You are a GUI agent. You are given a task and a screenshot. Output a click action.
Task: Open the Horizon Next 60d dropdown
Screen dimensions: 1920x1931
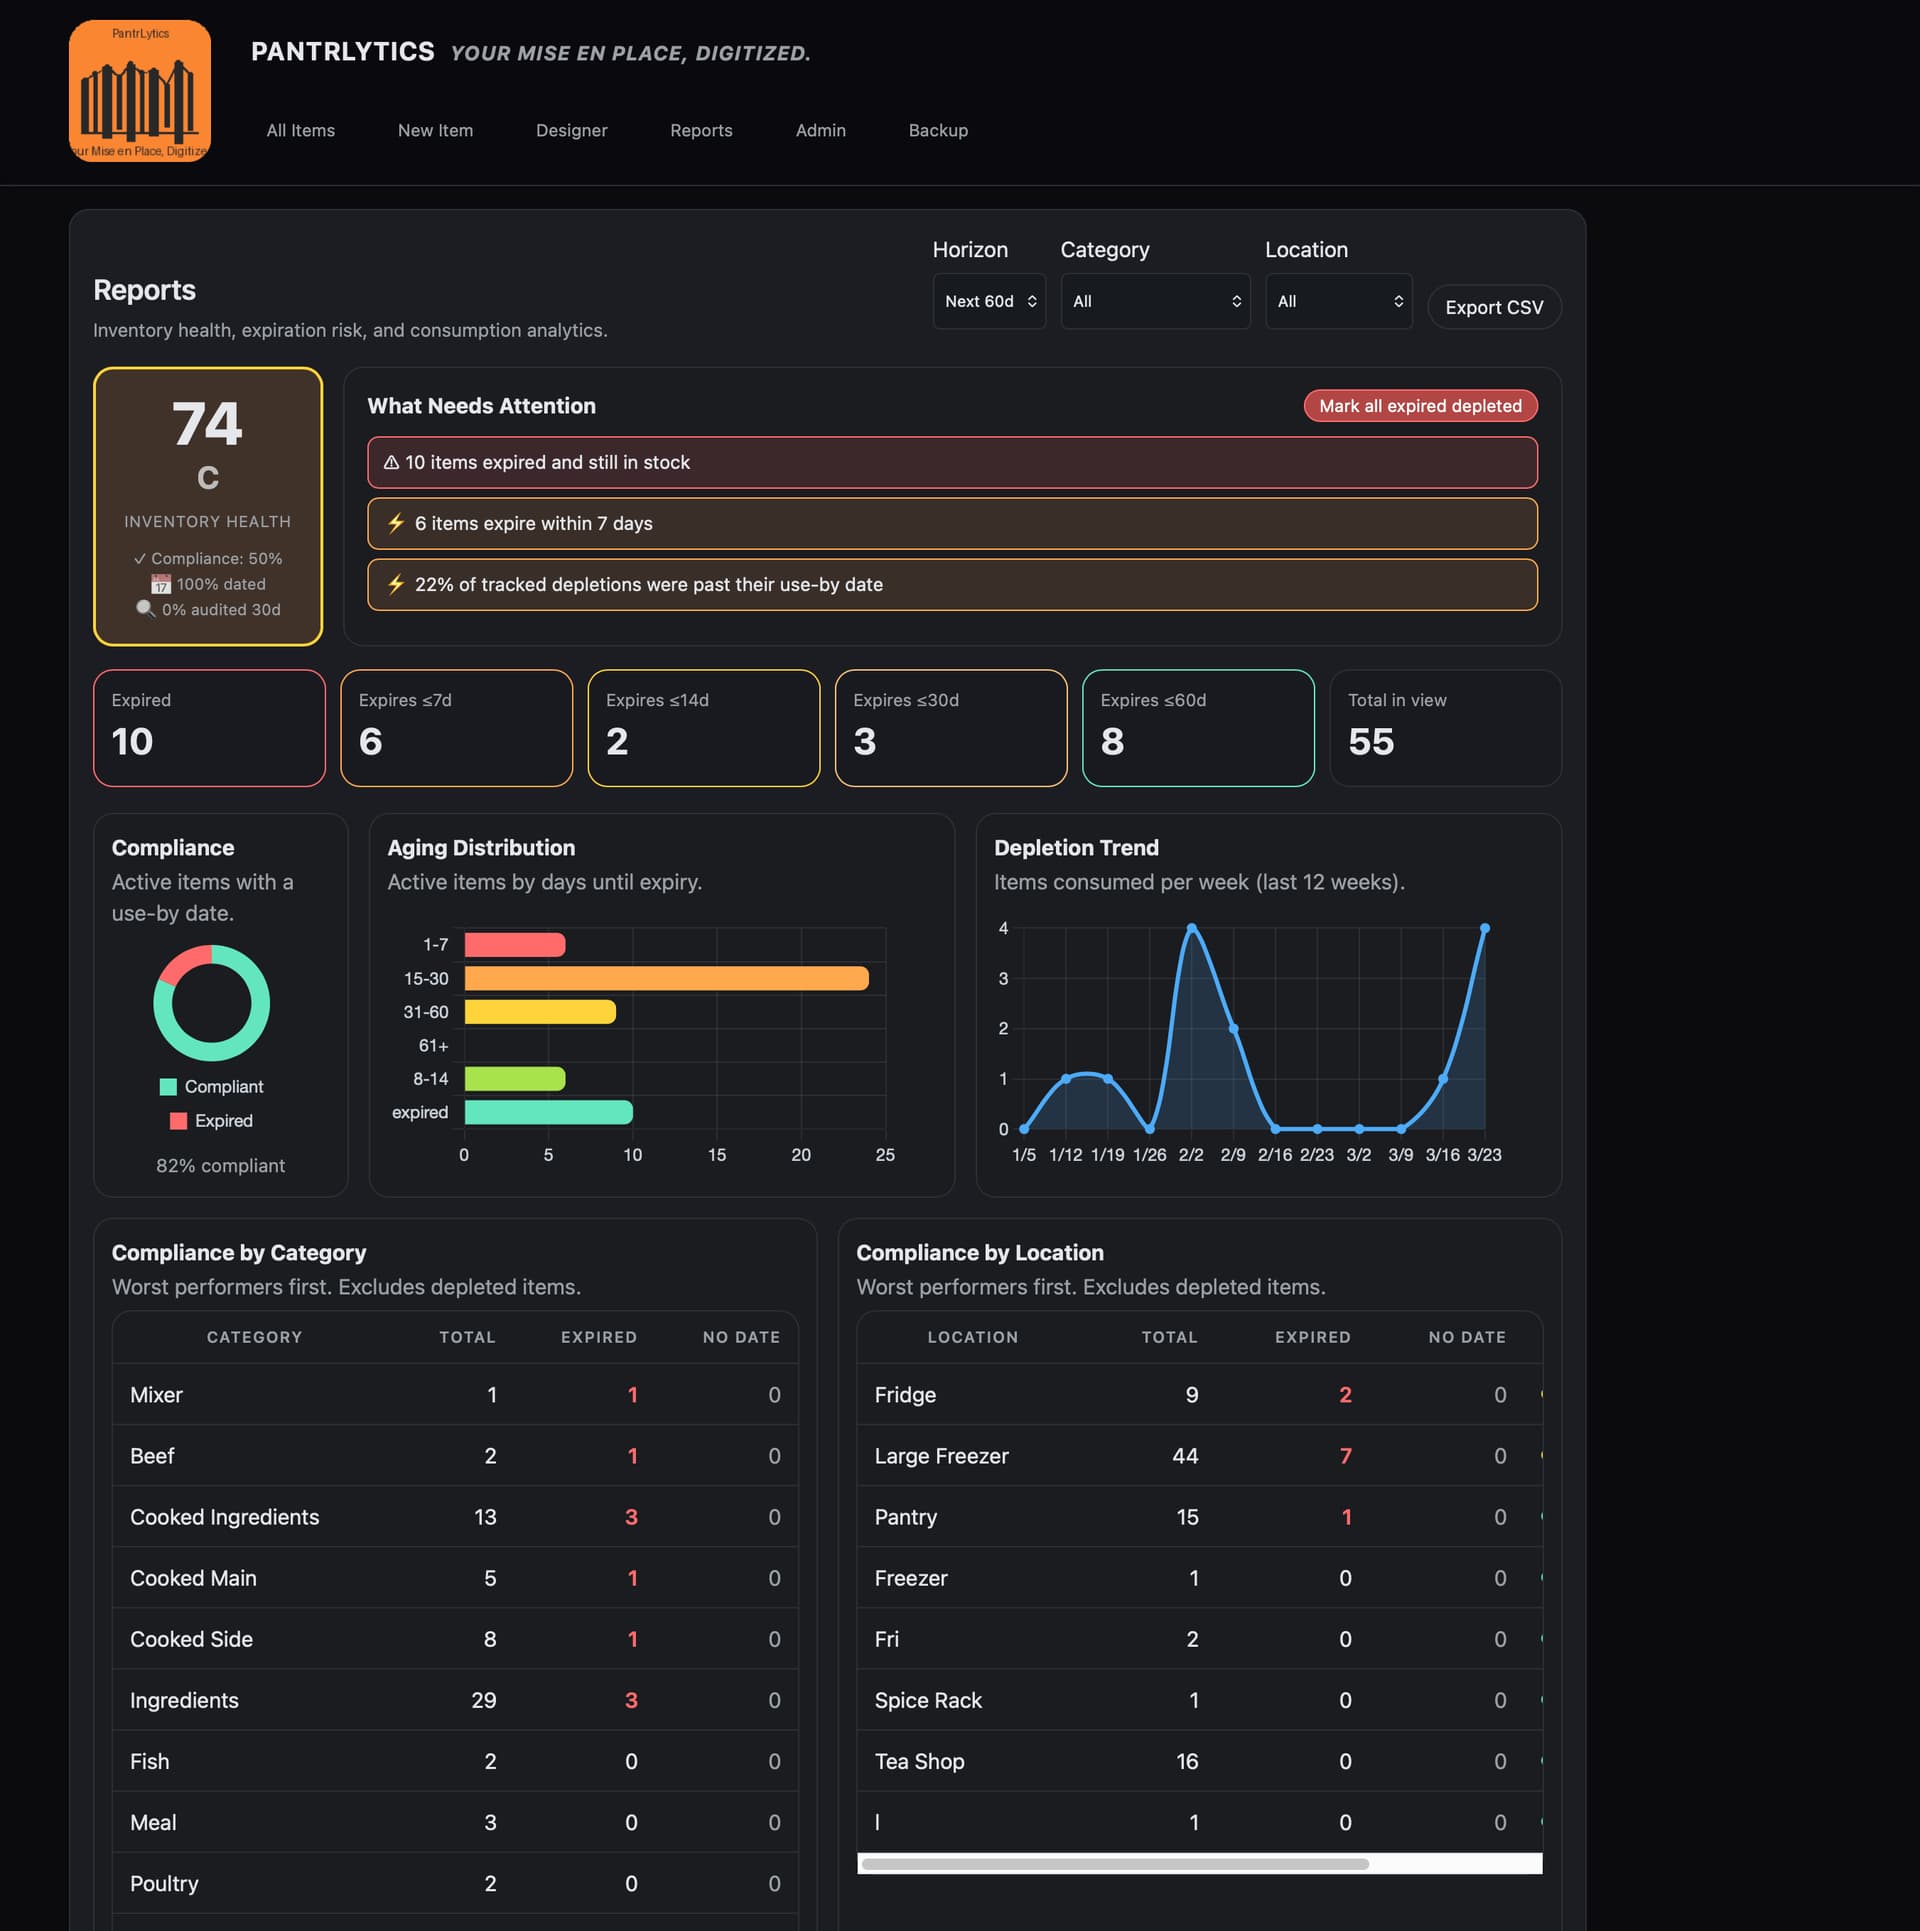pyautogui.click(x=989, y=301)
